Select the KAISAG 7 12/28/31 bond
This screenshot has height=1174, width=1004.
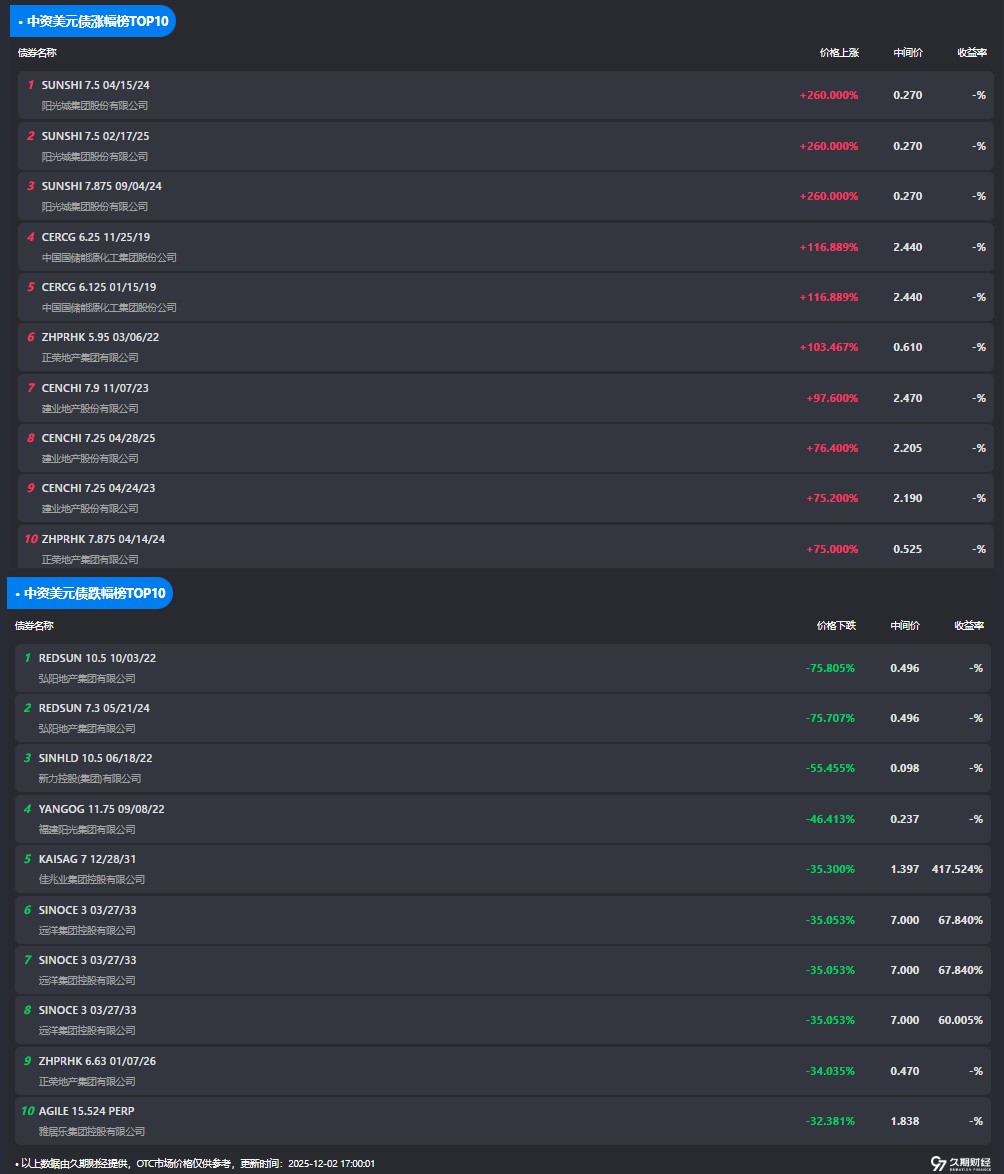coord(88,859)
